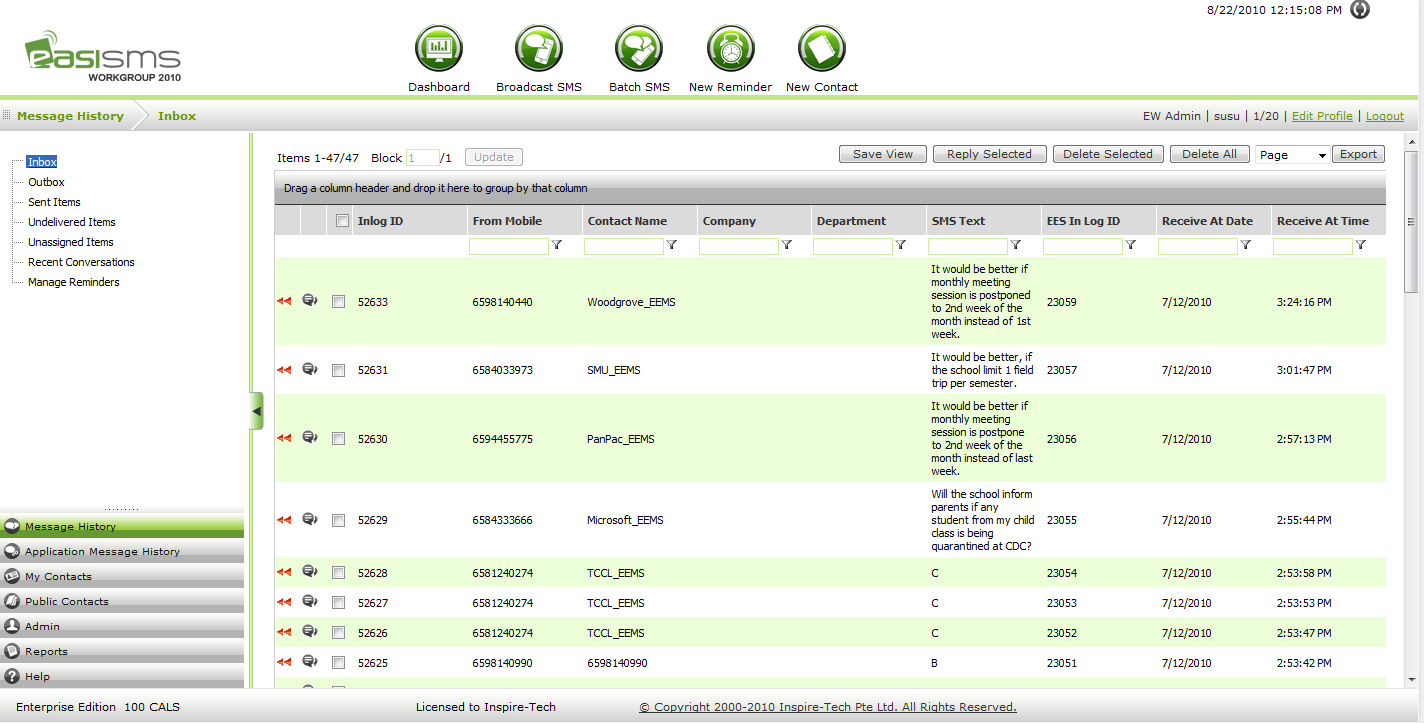The image size is (1424, 723).
Task: Click the red reply arrows for message 52625
Action: pos(284,662)
